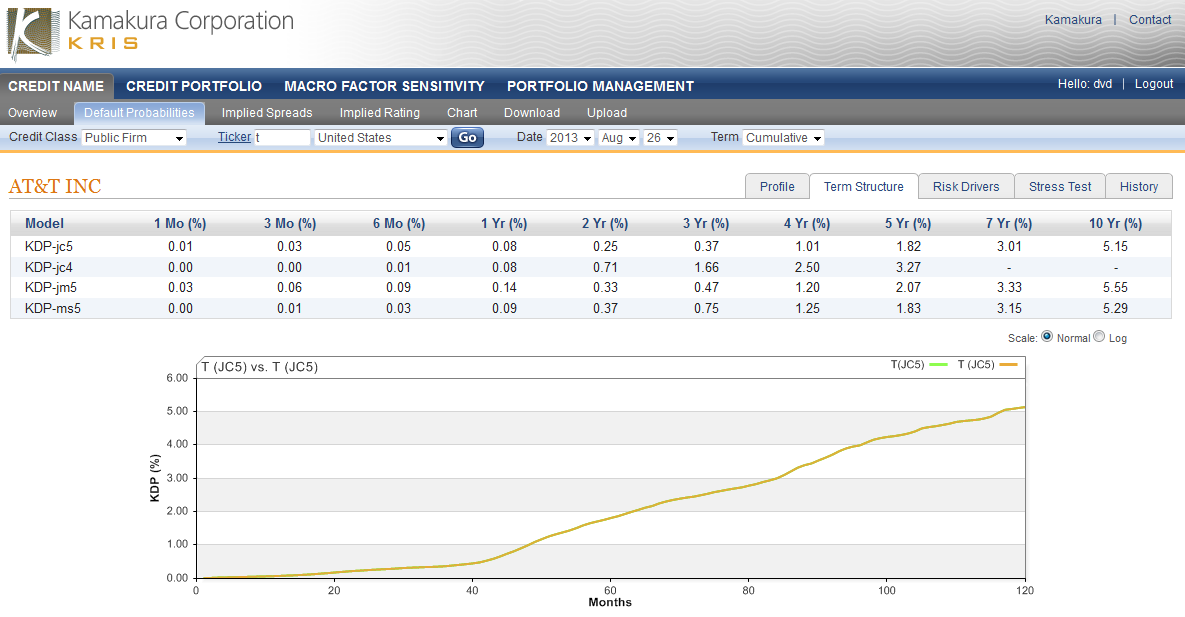The image size is (1185, 617).
Task: Open MACRO FACTOR SENSITIVITY tab
Action: [x=384, y=86]
